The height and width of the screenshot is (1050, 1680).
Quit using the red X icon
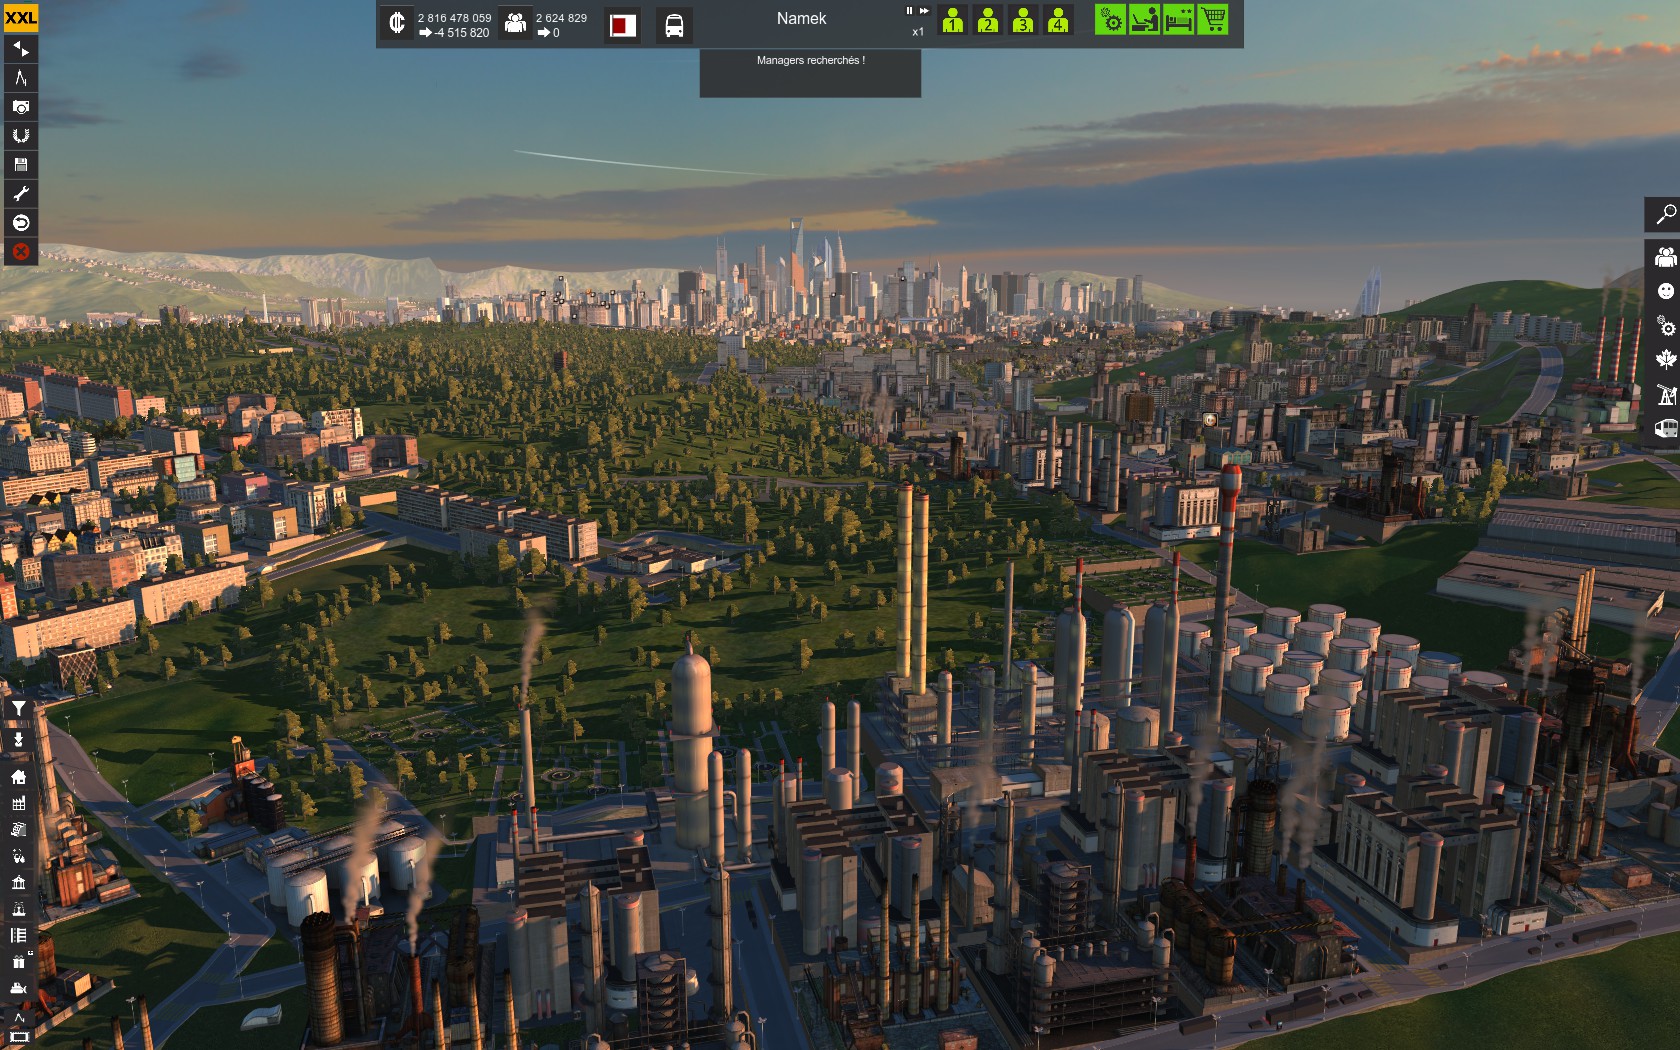click(20, 252)
